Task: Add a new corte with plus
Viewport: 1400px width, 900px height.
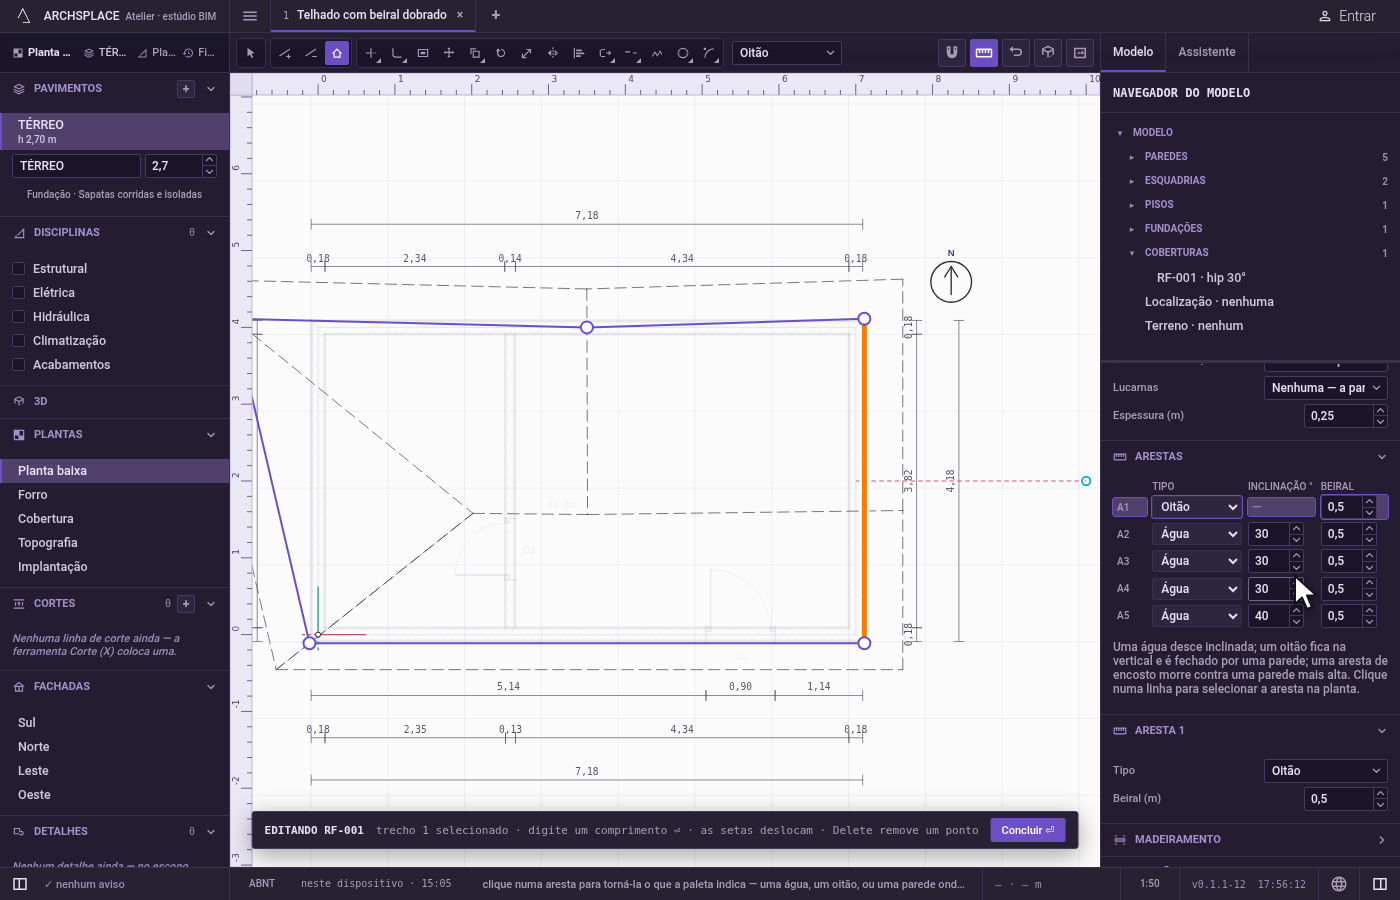Action: [186, 604]
